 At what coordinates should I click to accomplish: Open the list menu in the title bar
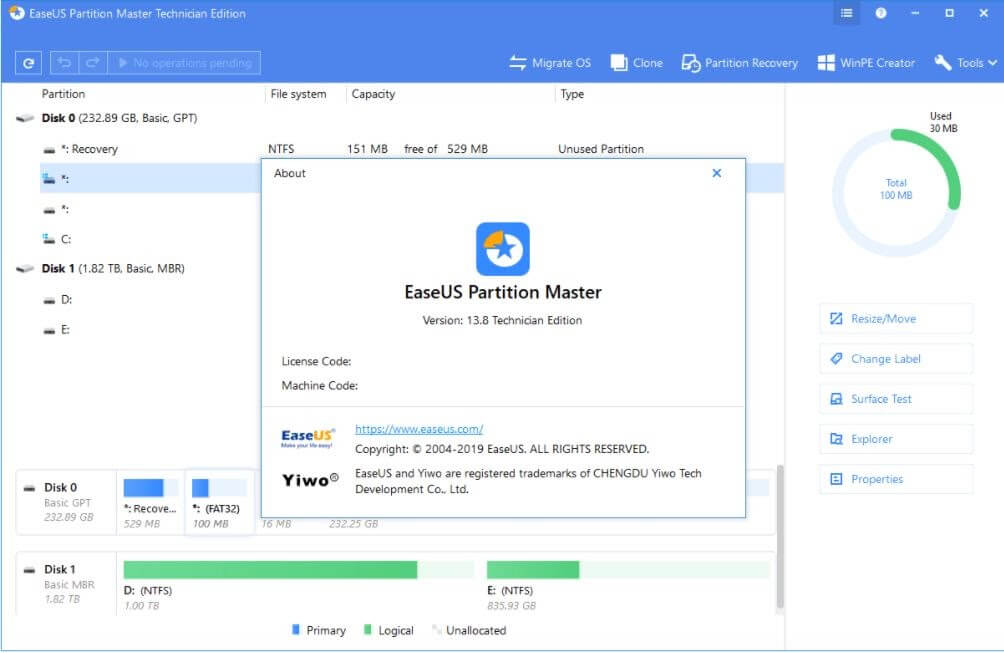coord(846,13)
